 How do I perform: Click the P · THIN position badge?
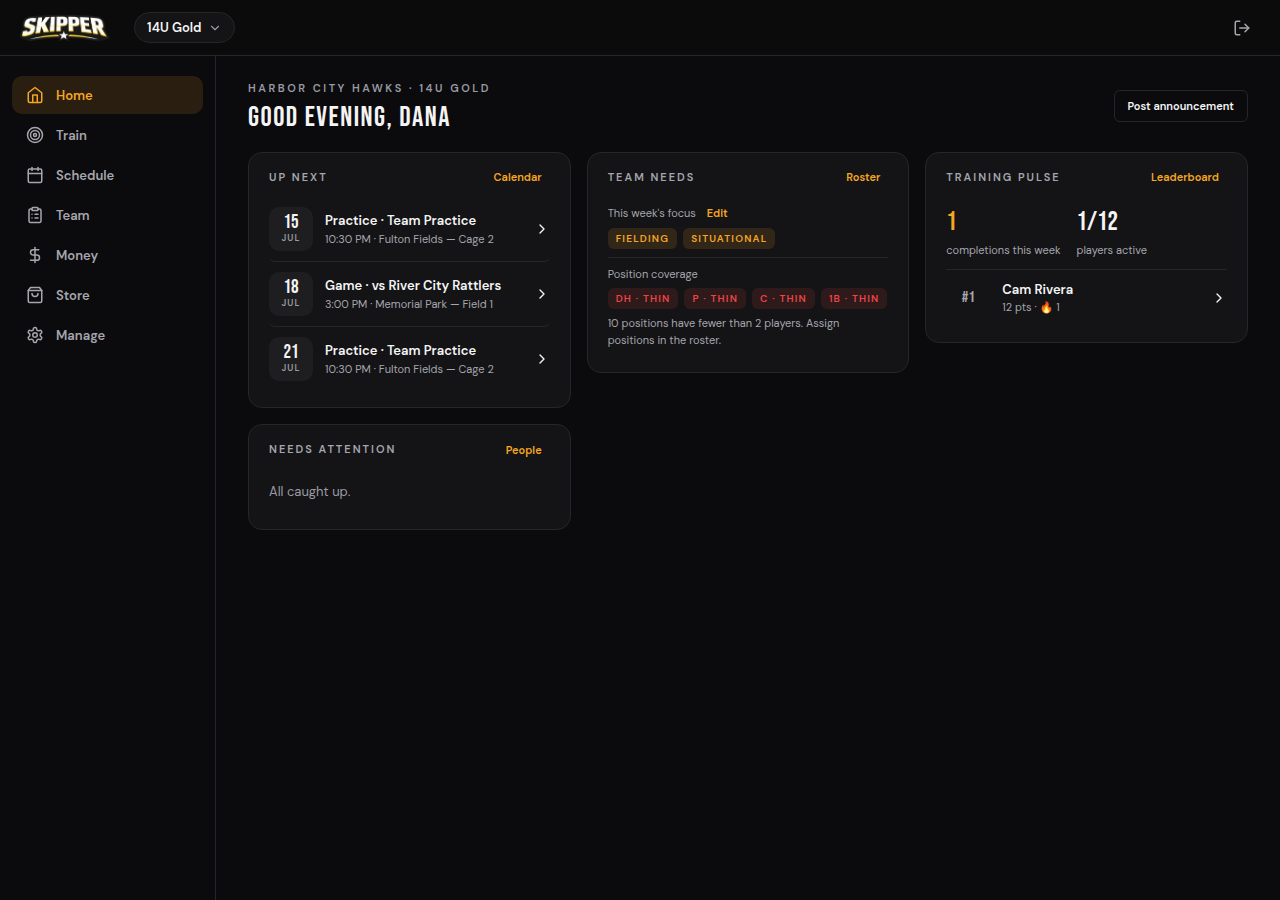[715, 299]
